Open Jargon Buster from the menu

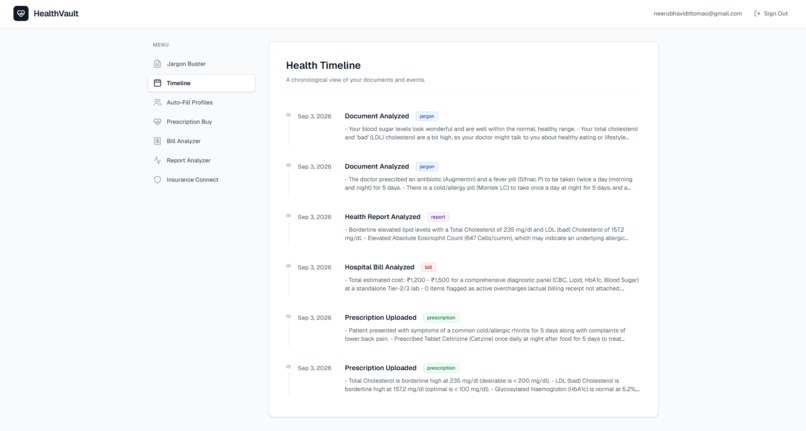click(x=202, y=64)
